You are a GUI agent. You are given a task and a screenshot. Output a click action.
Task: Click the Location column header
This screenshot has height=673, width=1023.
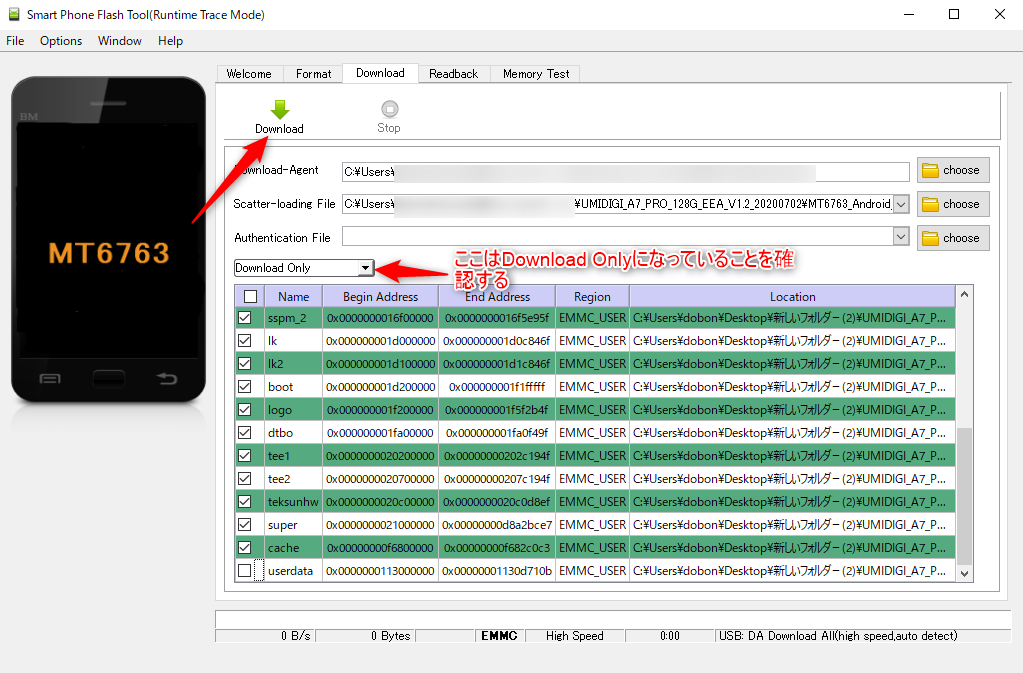(x=792, y=297)
